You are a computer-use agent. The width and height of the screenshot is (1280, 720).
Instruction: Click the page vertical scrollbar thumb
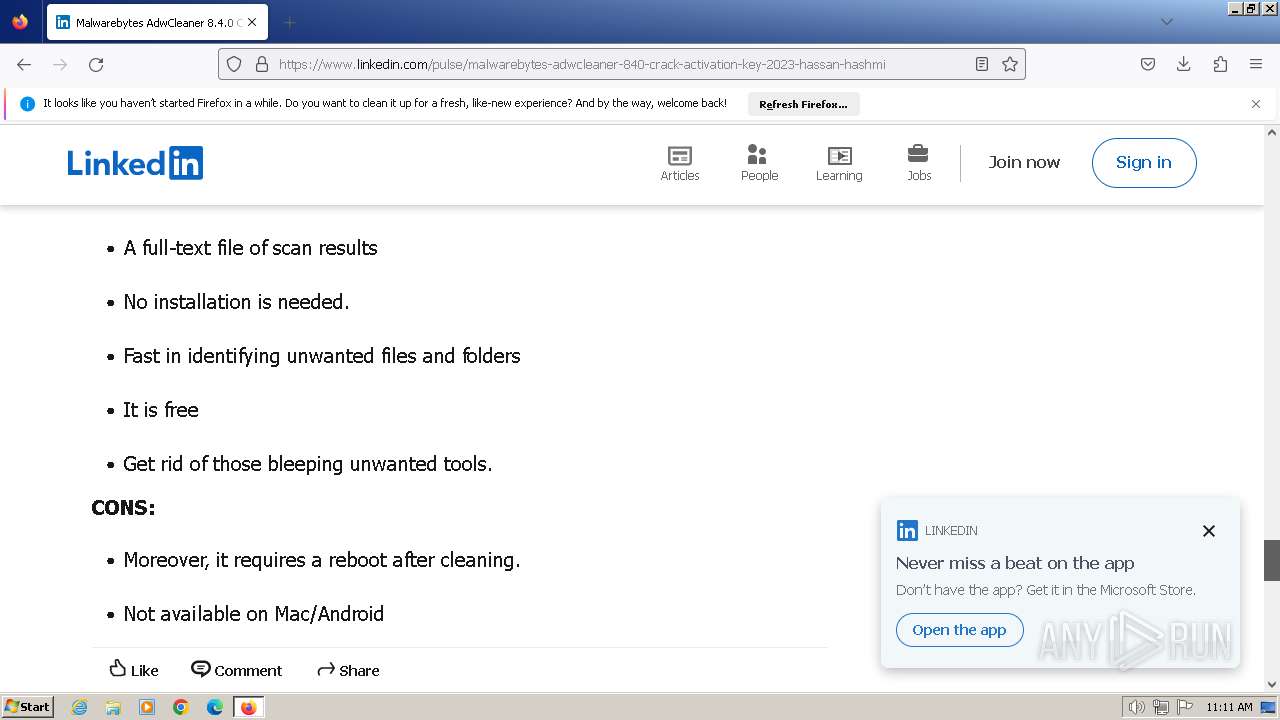(x=1272, y=560)
